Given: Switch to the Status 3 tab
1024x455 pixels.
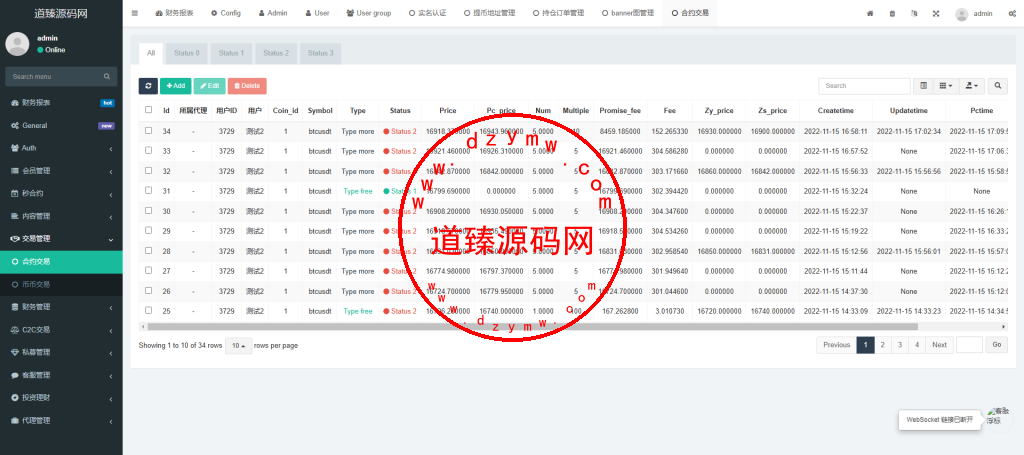Looking at the screenshot, I should click(321, 54).
